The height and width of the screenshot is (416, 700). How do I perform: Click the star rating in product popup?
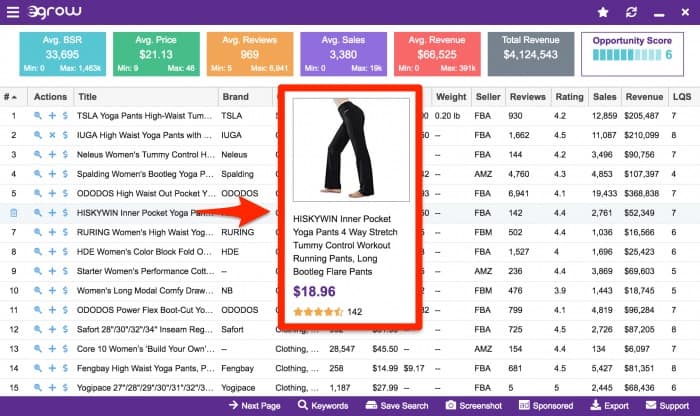tap(318, 312)
